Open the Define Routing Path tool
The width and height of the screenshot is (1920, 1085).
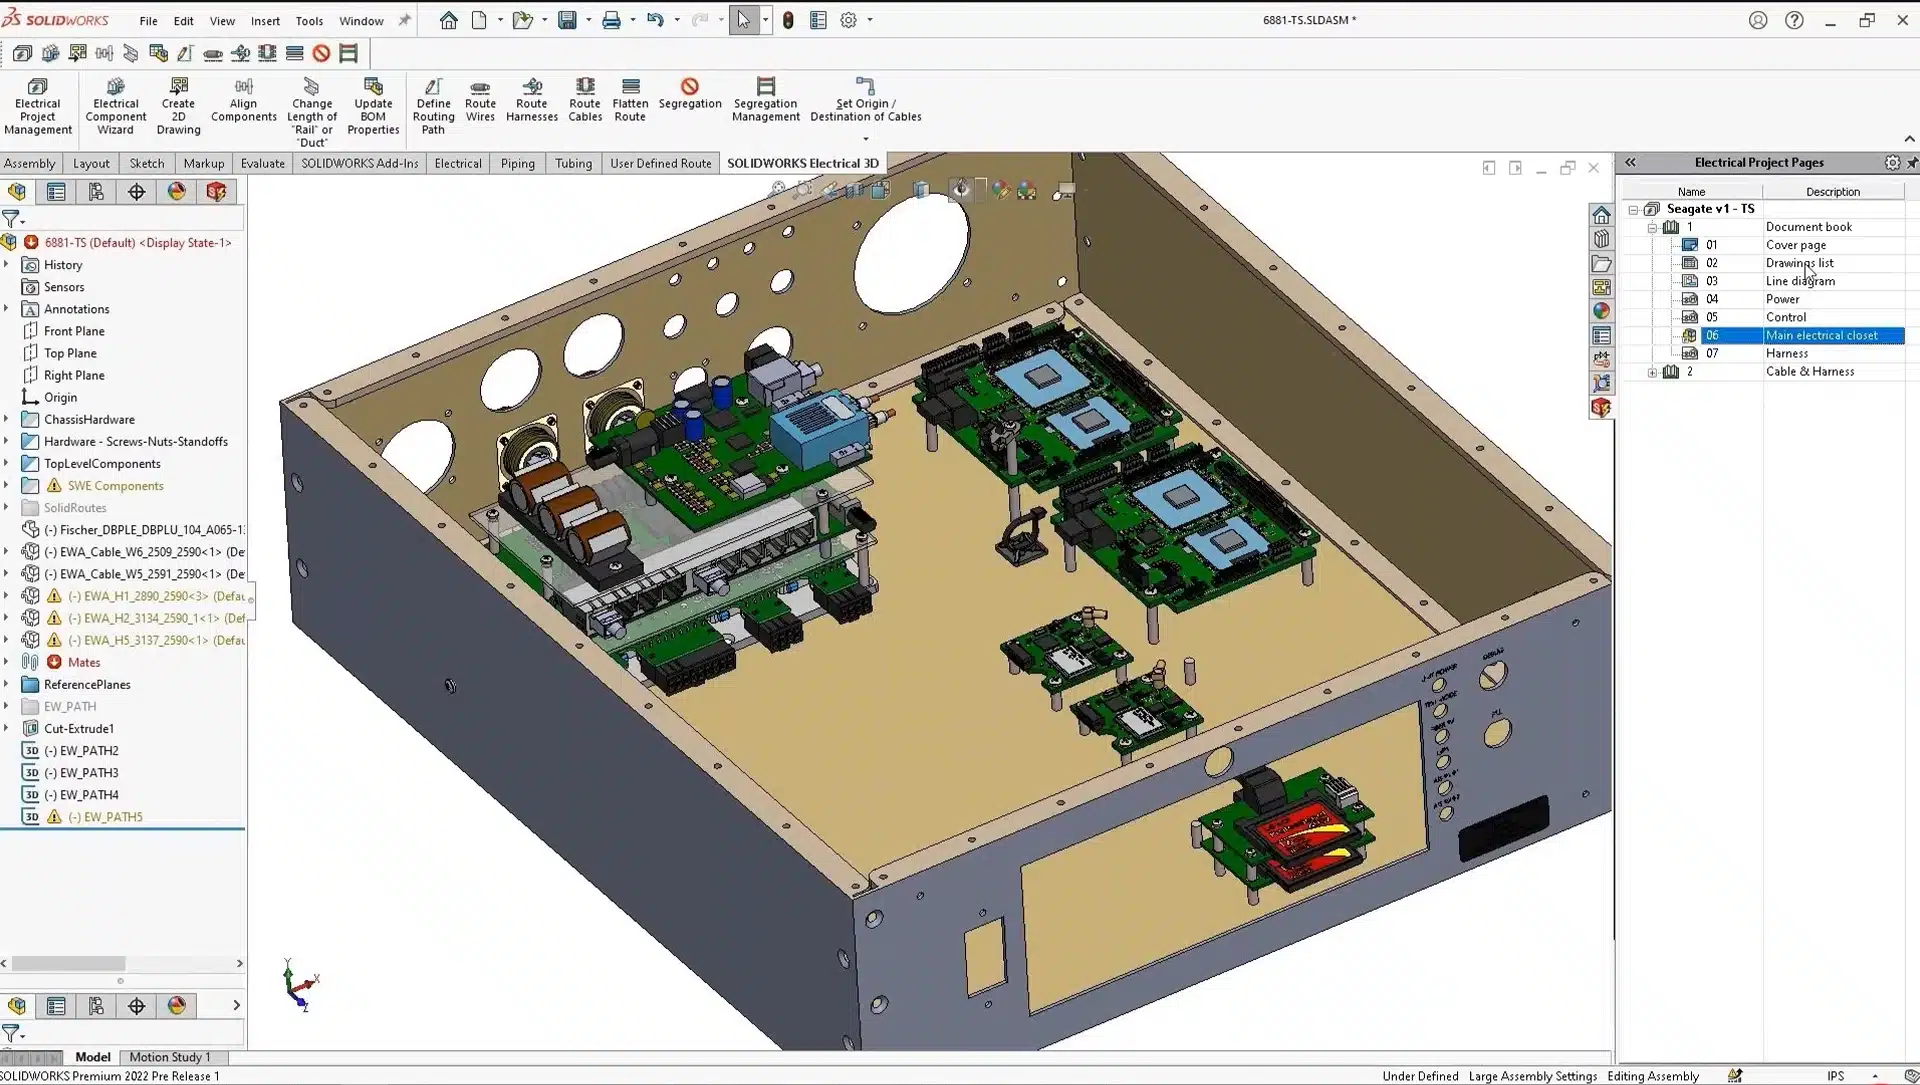(433, 105)
